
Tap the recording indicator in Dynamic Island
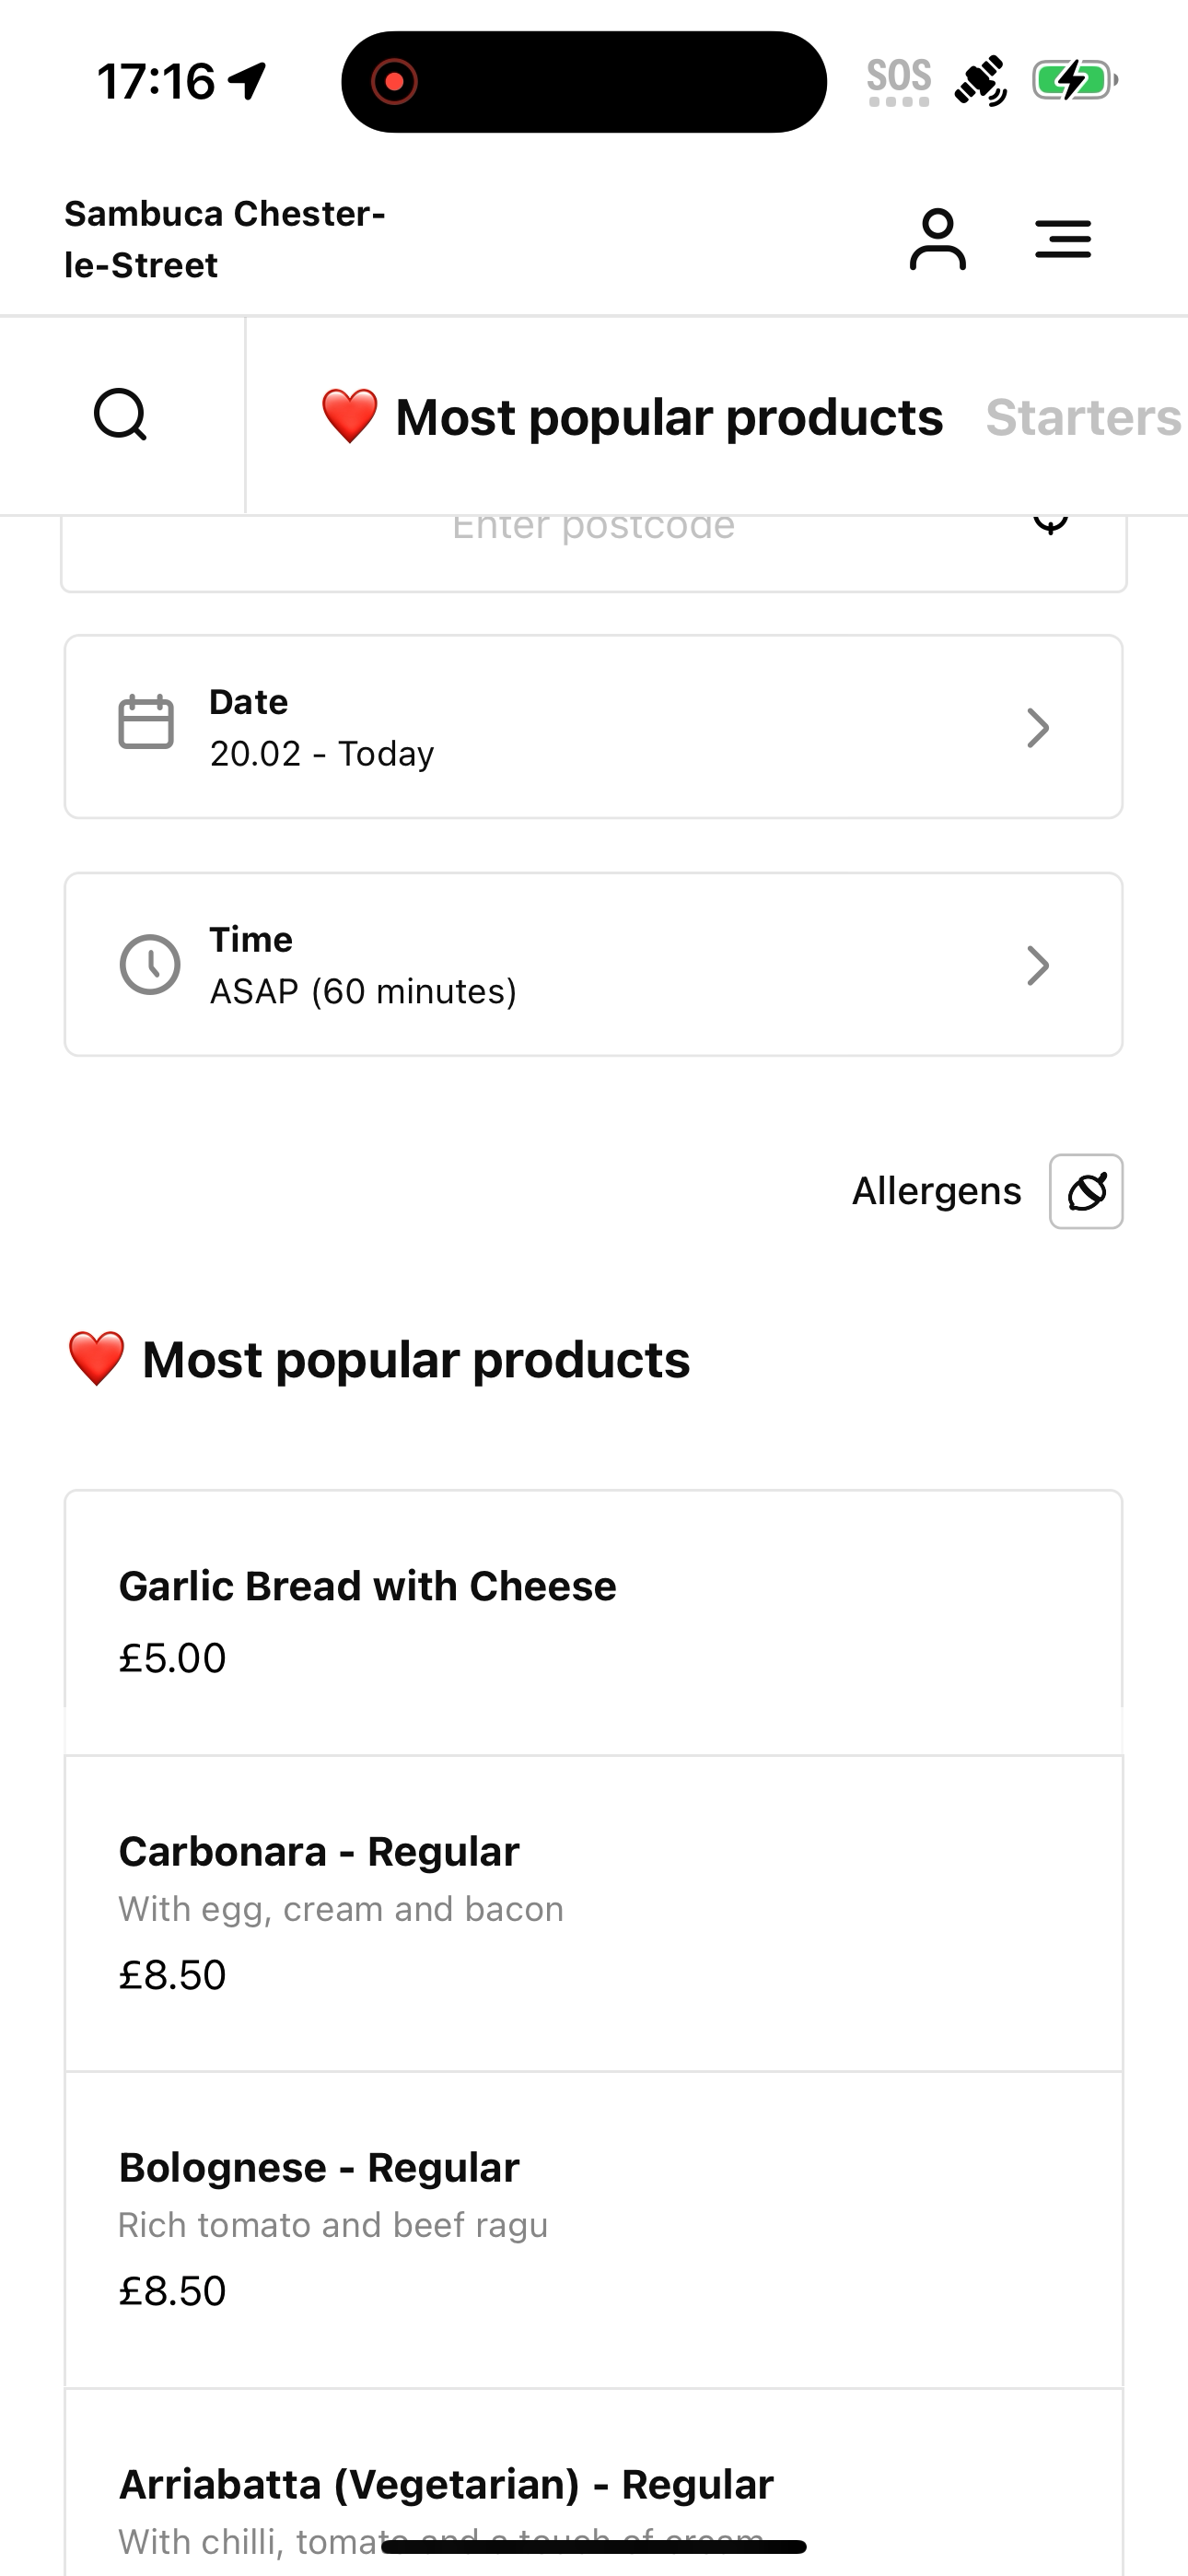pyautogui.click(x=394, y=81)
